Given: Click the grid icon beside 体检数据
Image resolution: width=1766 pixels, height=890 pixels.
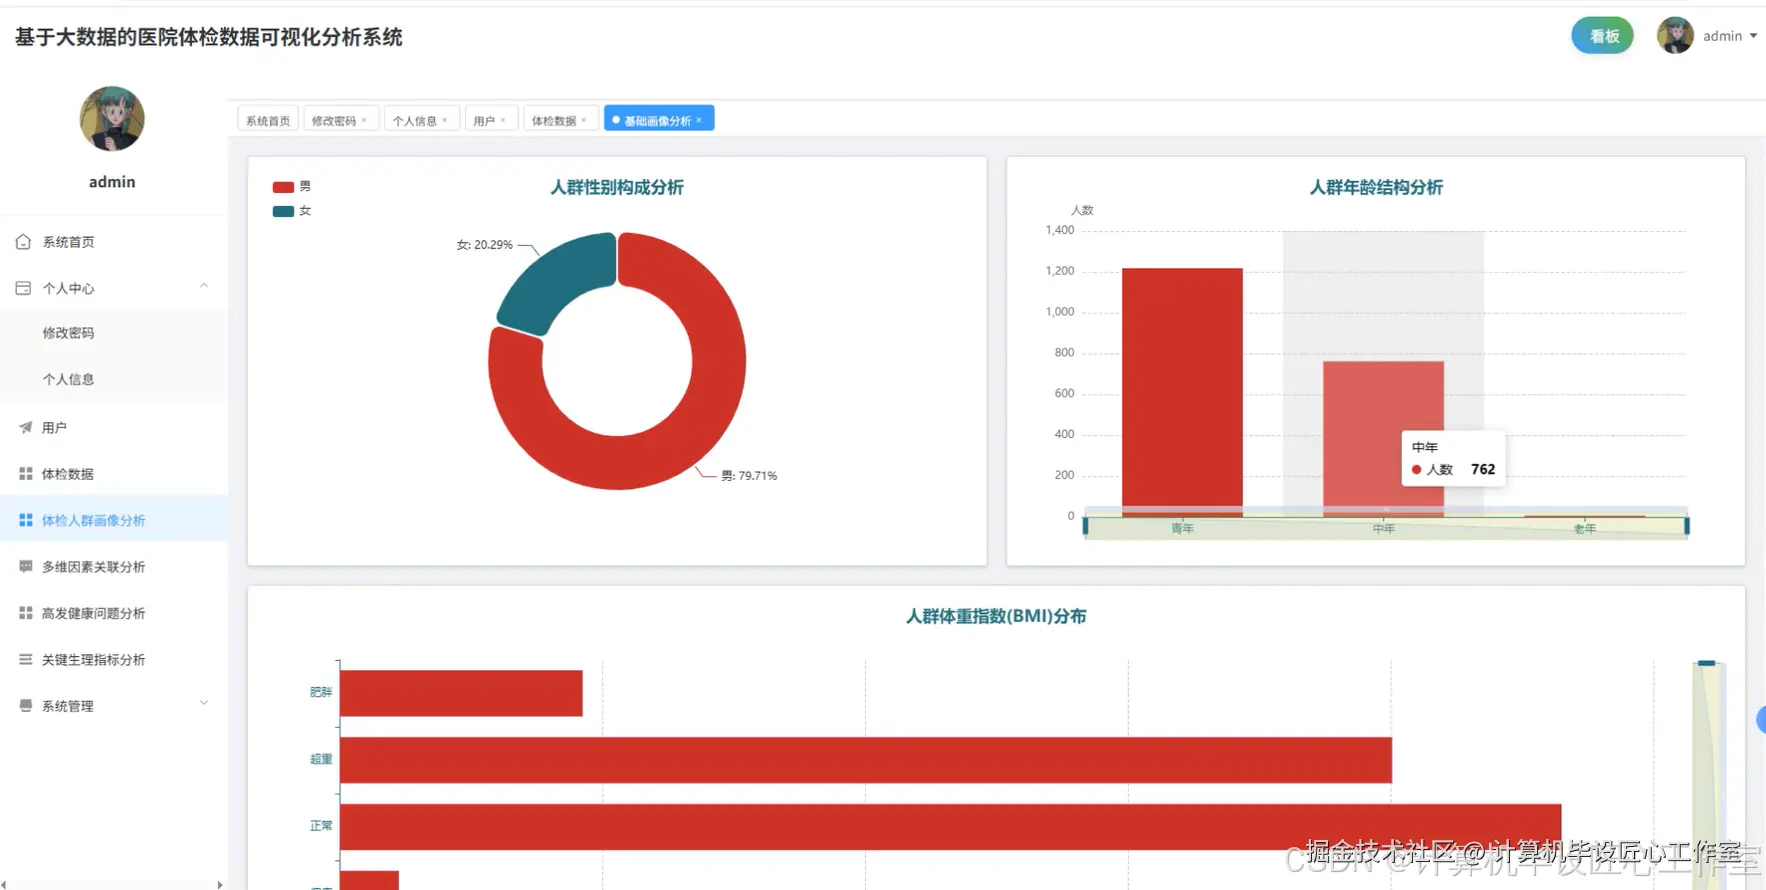Looking at the screenshot, I should tap(25, 474).
